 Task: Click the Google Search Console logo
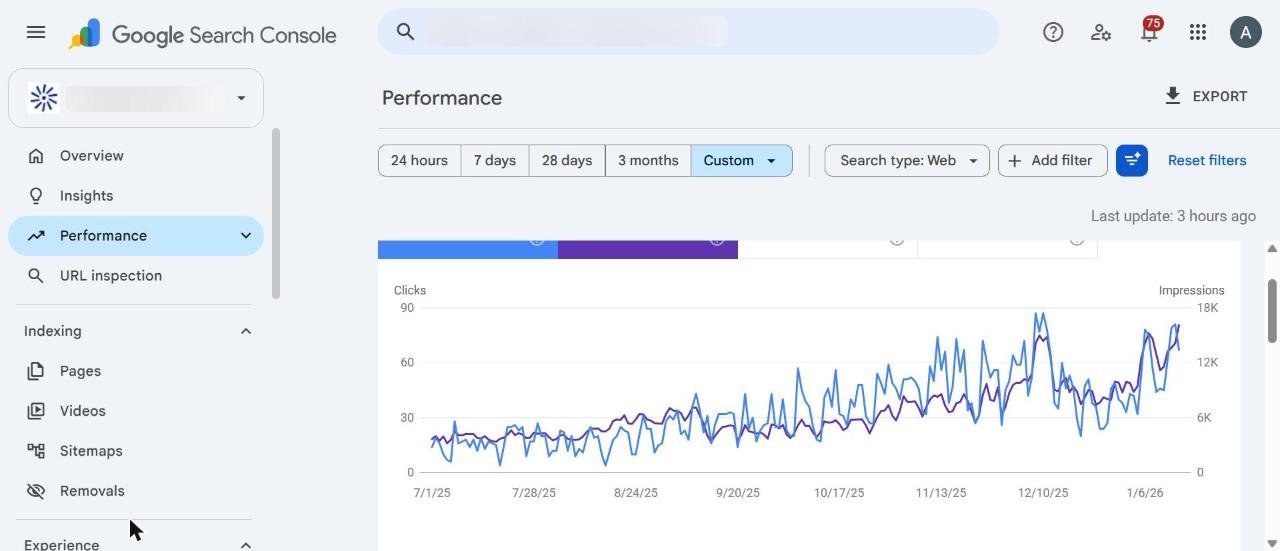[x=203, y=35]
